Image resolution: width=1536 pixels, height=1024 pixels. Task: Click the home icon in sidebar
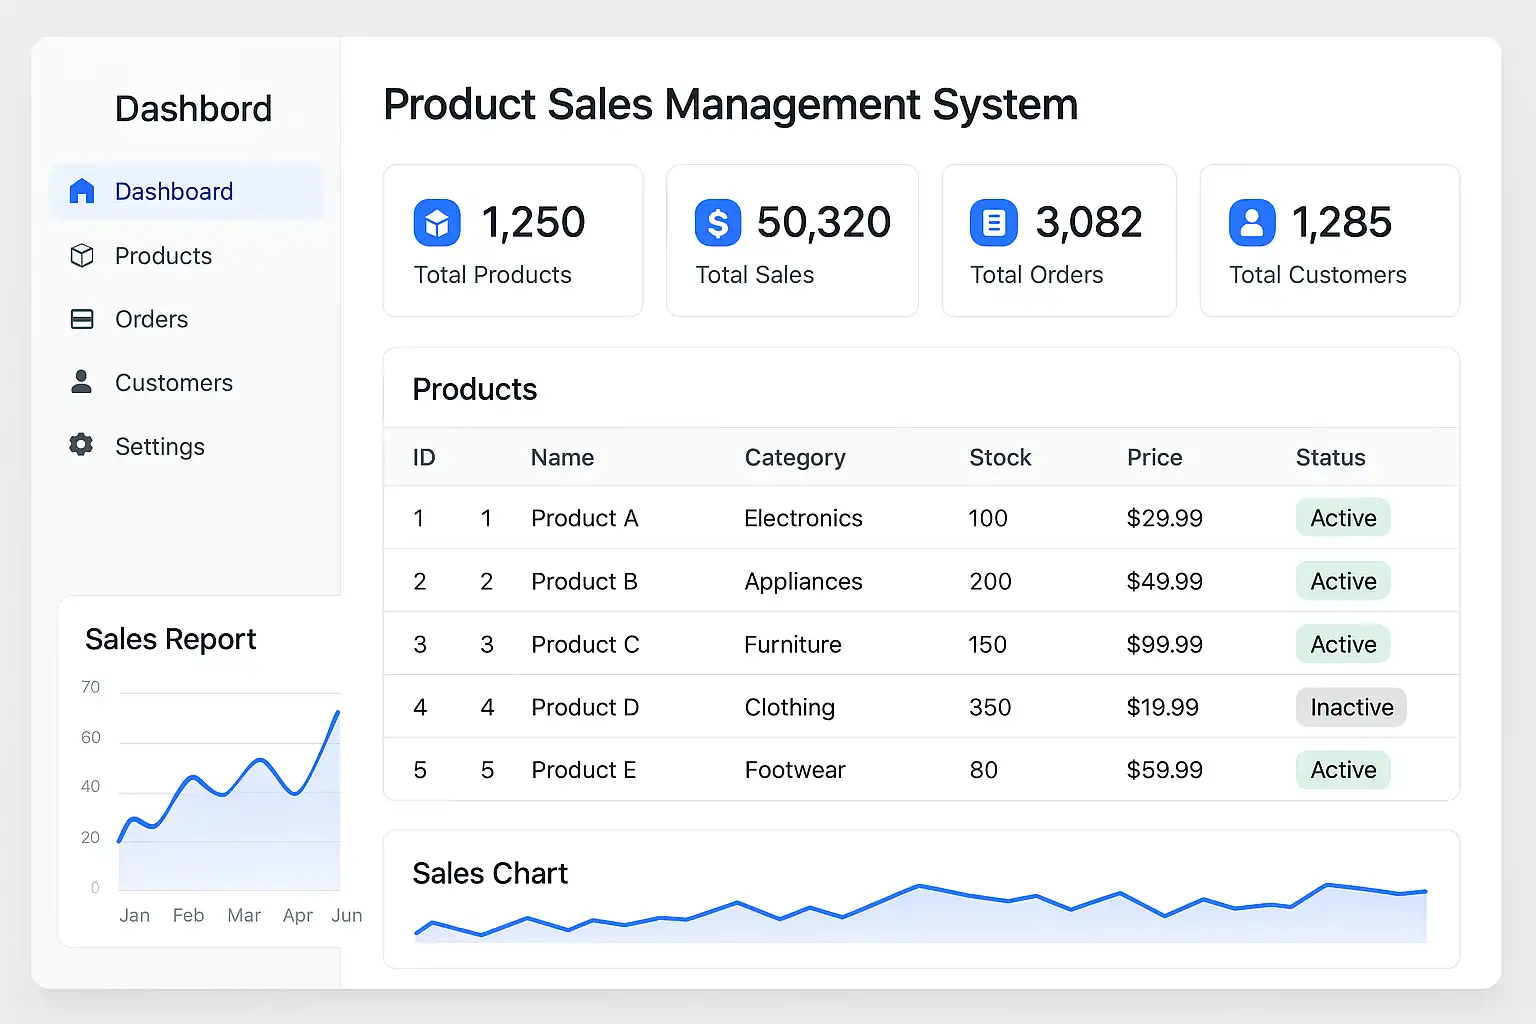point(82,191)
